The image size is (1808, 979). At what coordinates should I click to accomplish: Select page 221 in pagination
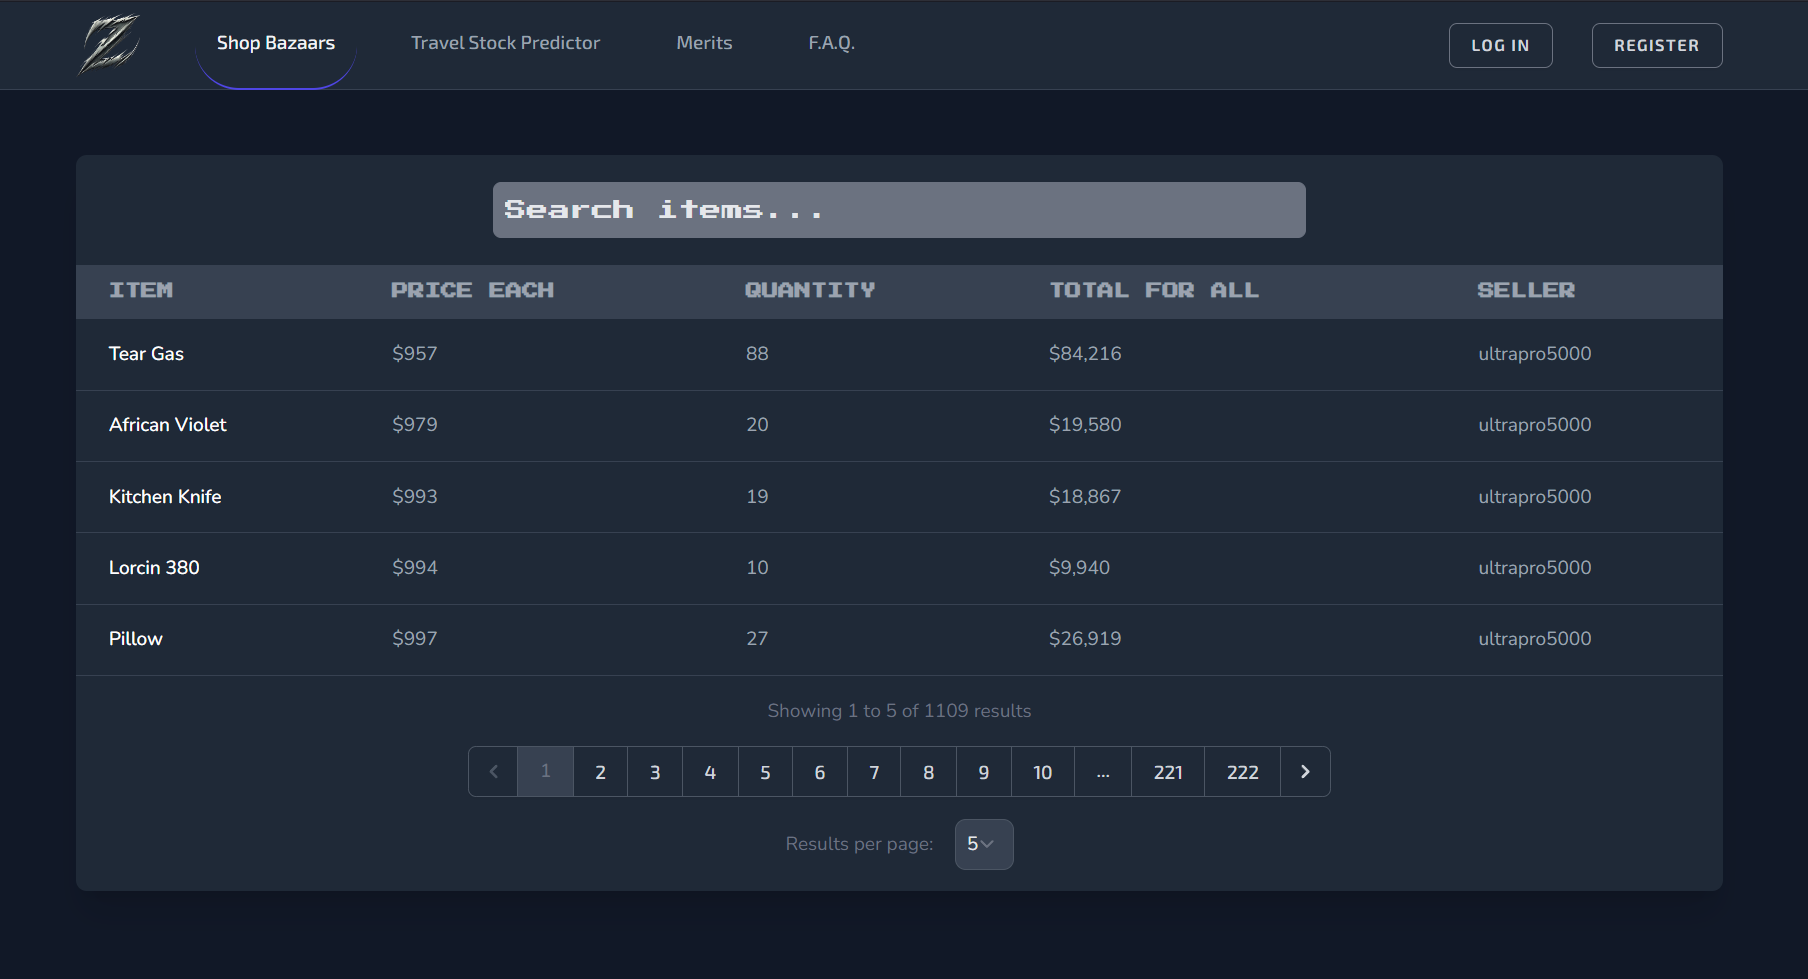click(x=1167, y=772)
